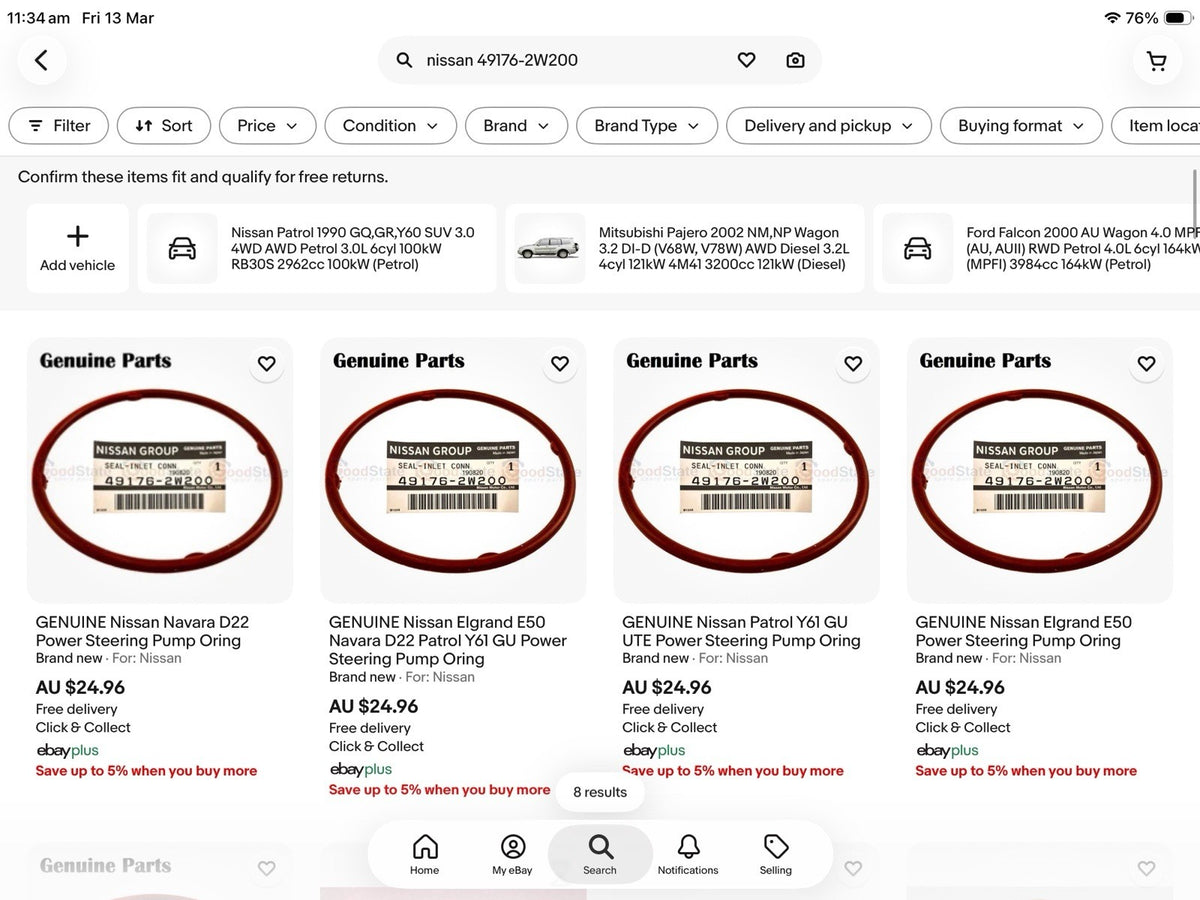Open Patrol Y61 GU UTE seal product image
1200x900 pixels.
click(x=747, y=470)
